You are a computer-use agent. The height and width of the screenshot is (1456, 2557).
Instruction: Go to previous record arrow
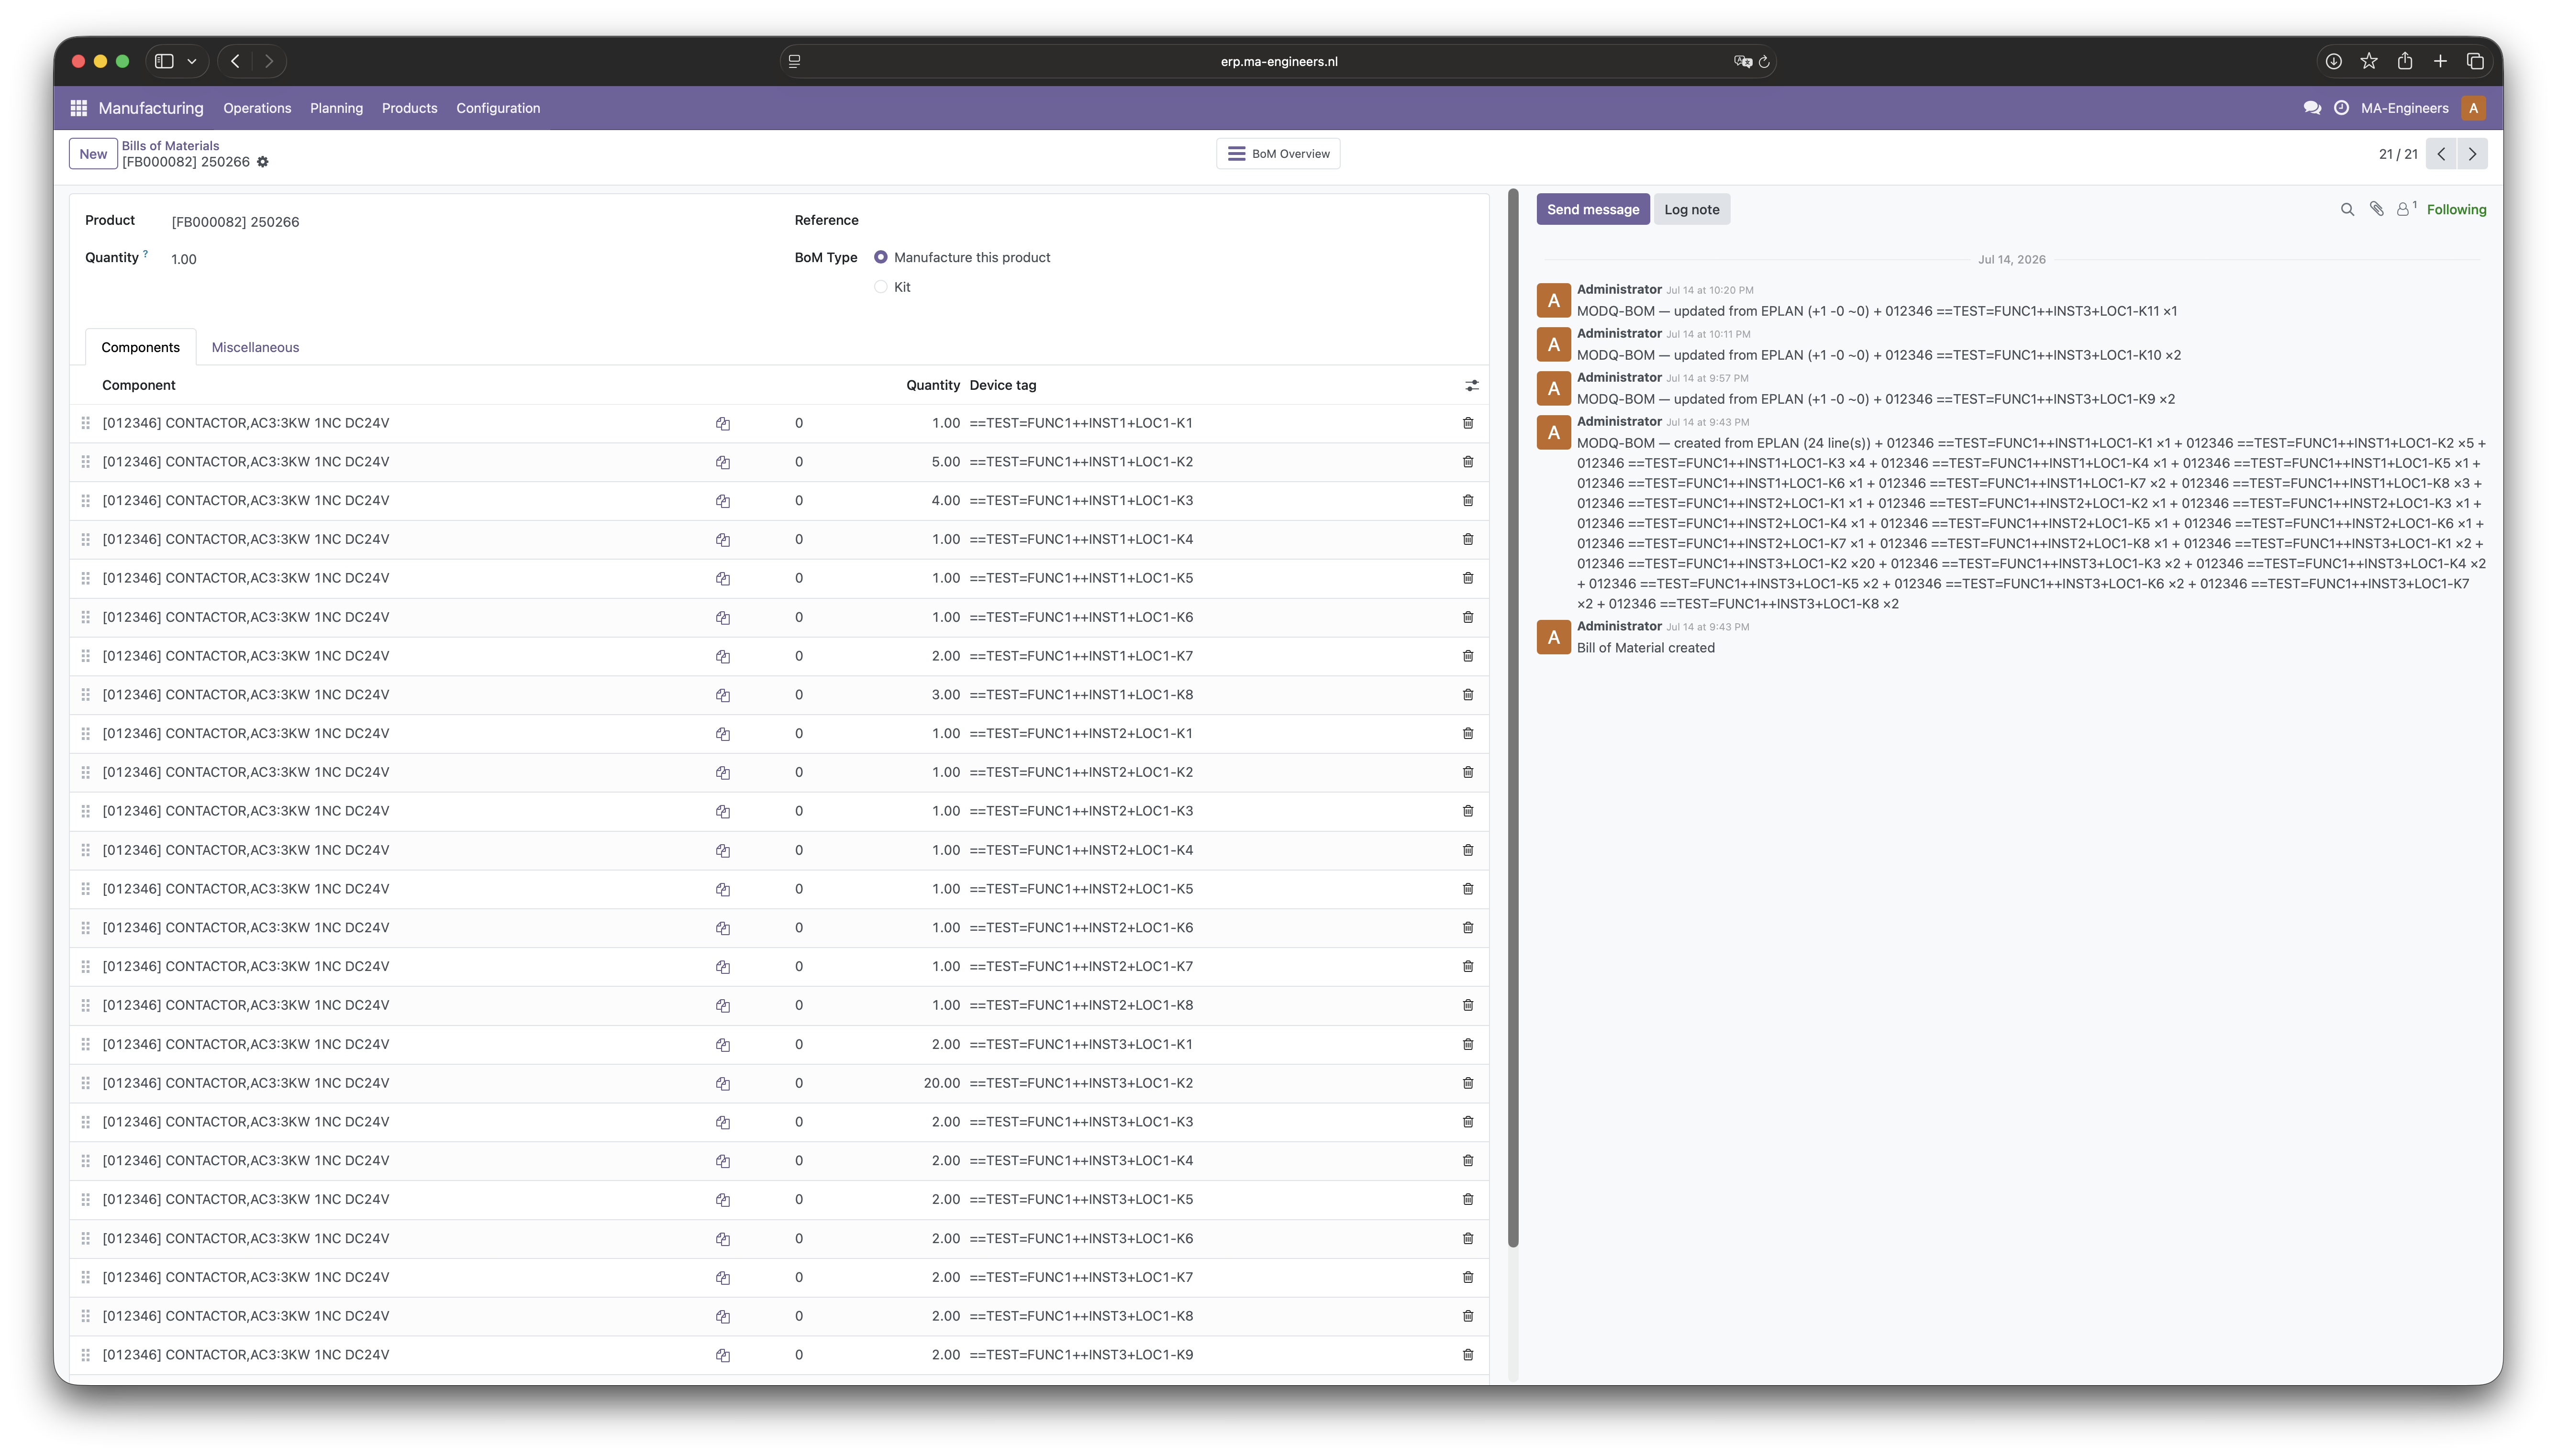pos(2441,154)
